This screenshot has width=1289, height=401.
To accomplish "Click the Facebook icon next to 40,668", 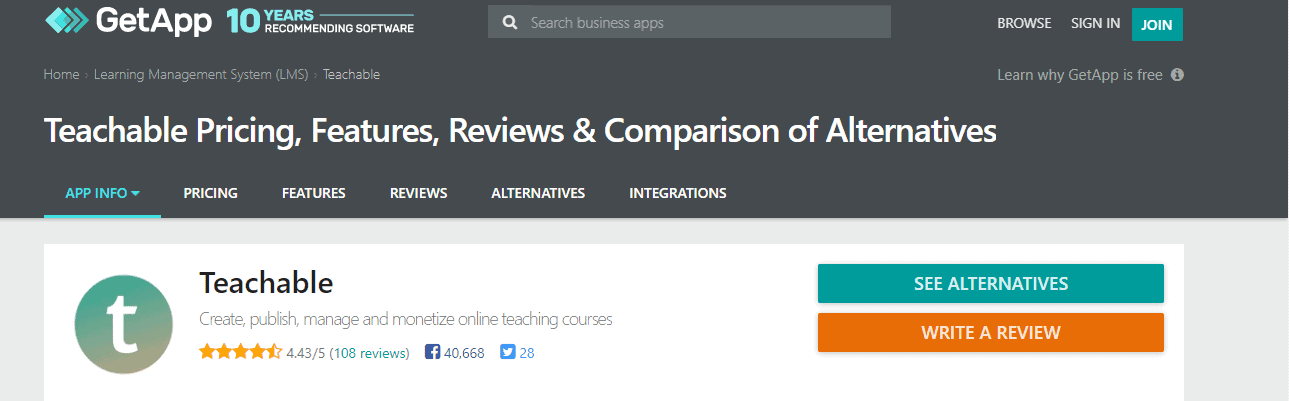I will click(433, 352).
